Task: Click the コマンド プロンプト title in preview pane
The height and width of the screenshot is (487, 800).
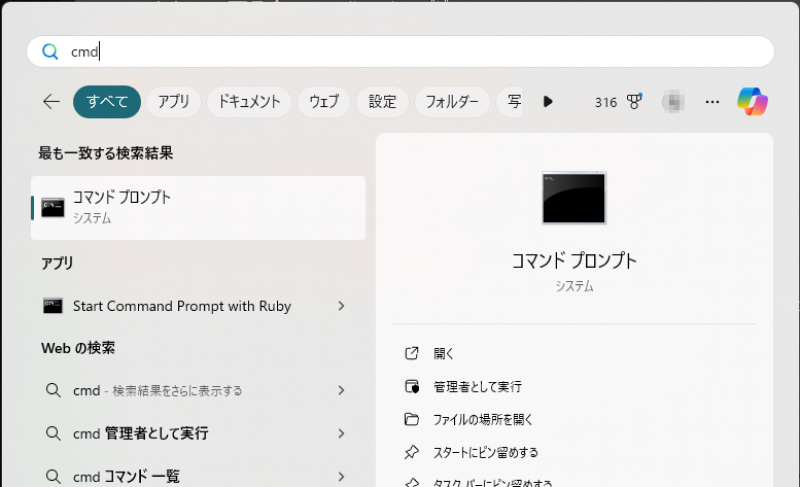Action: click(x=574, y=261)
